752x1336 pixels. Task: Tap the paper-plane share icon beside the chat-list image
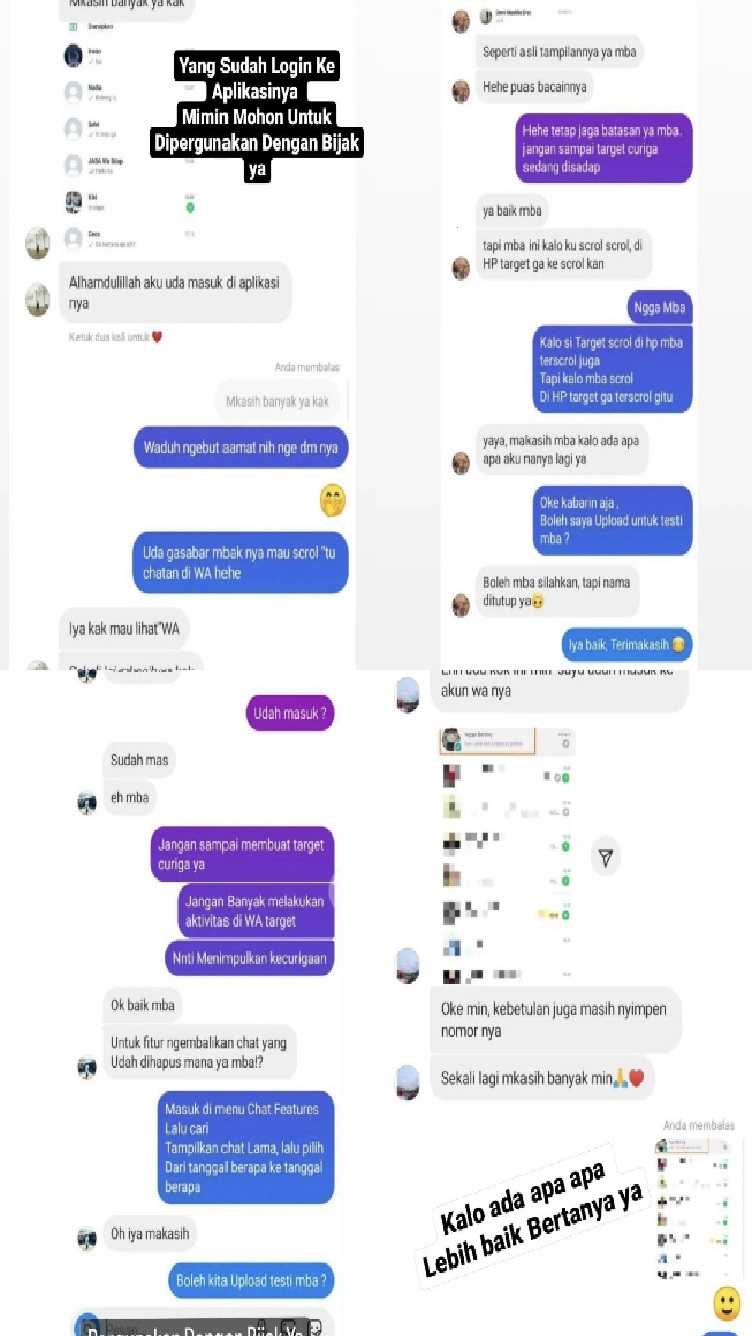[606, 857]
